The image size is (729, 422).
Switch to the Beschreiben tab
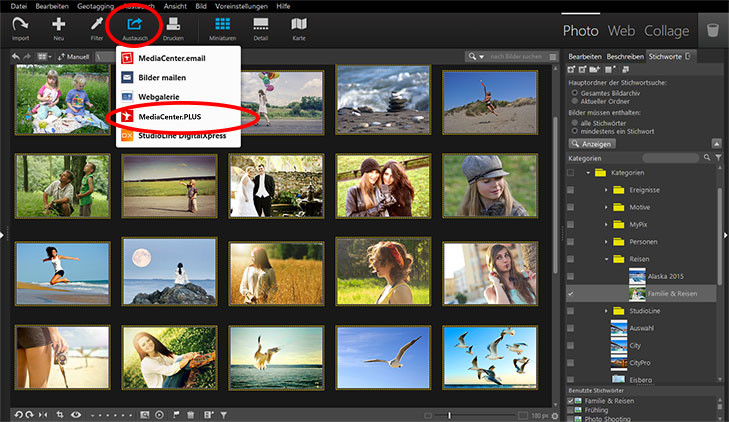click(x=625, y=57)
